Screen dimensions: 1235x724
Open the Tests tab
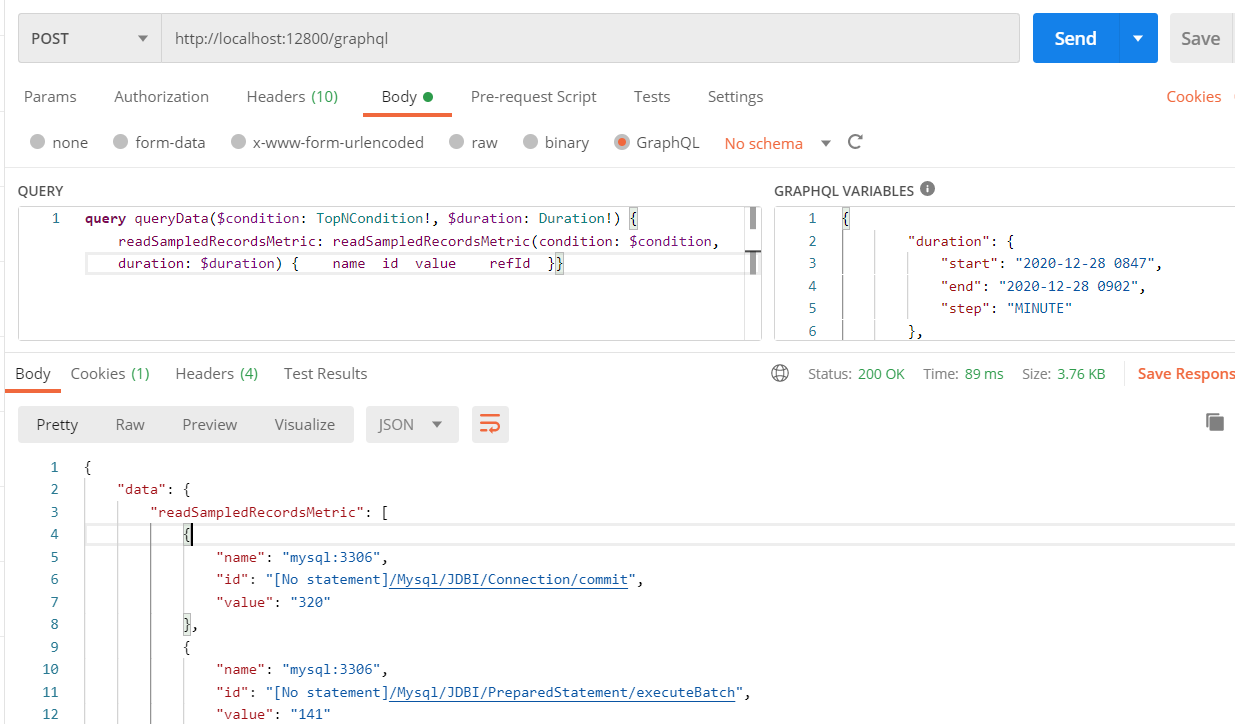coord(652,97)
